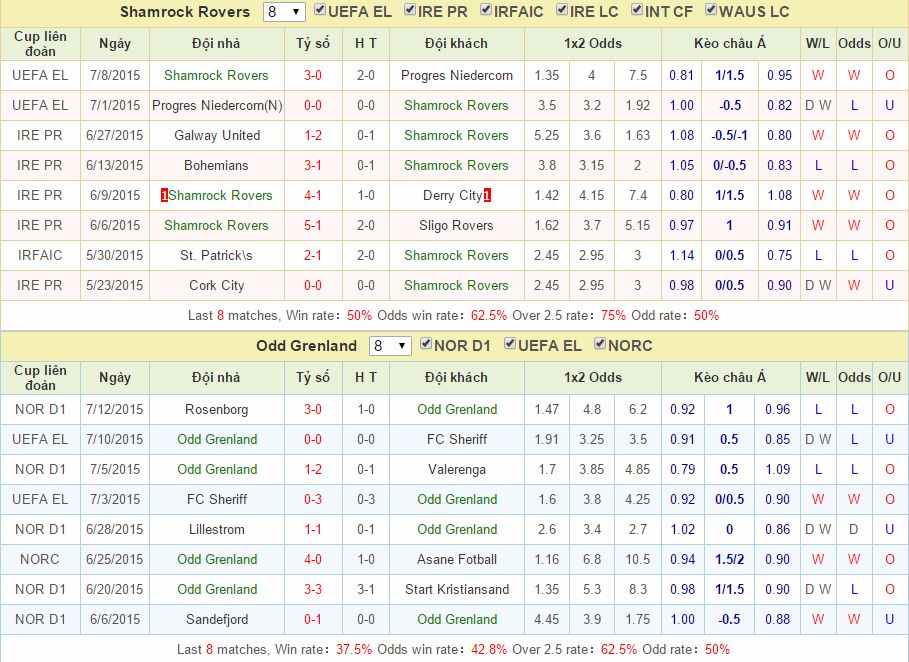Screen dimensions: 909x662
Task: Select the Rosenborg home team cell
Action: (x=216, y=410)
